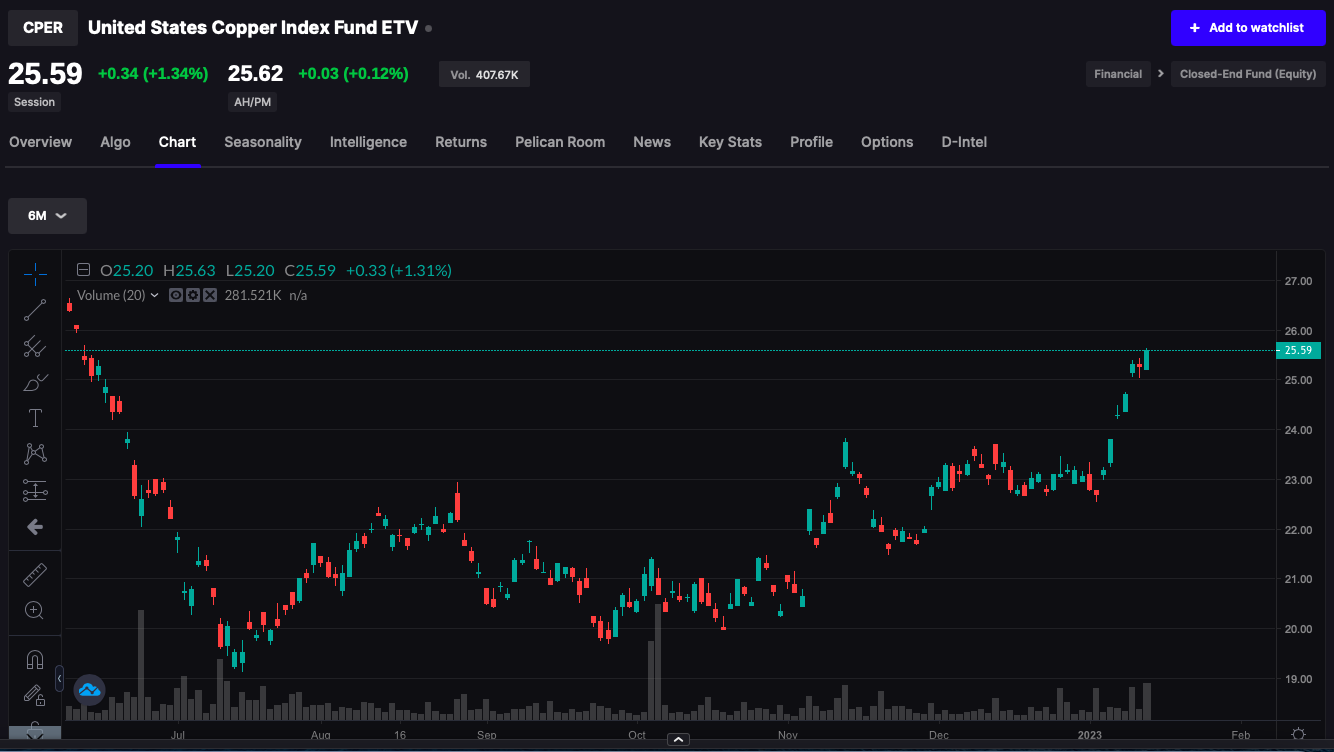Open the 6M timeframe dropdown
This screenshot has height=752, width=1334.
[47, 216]
